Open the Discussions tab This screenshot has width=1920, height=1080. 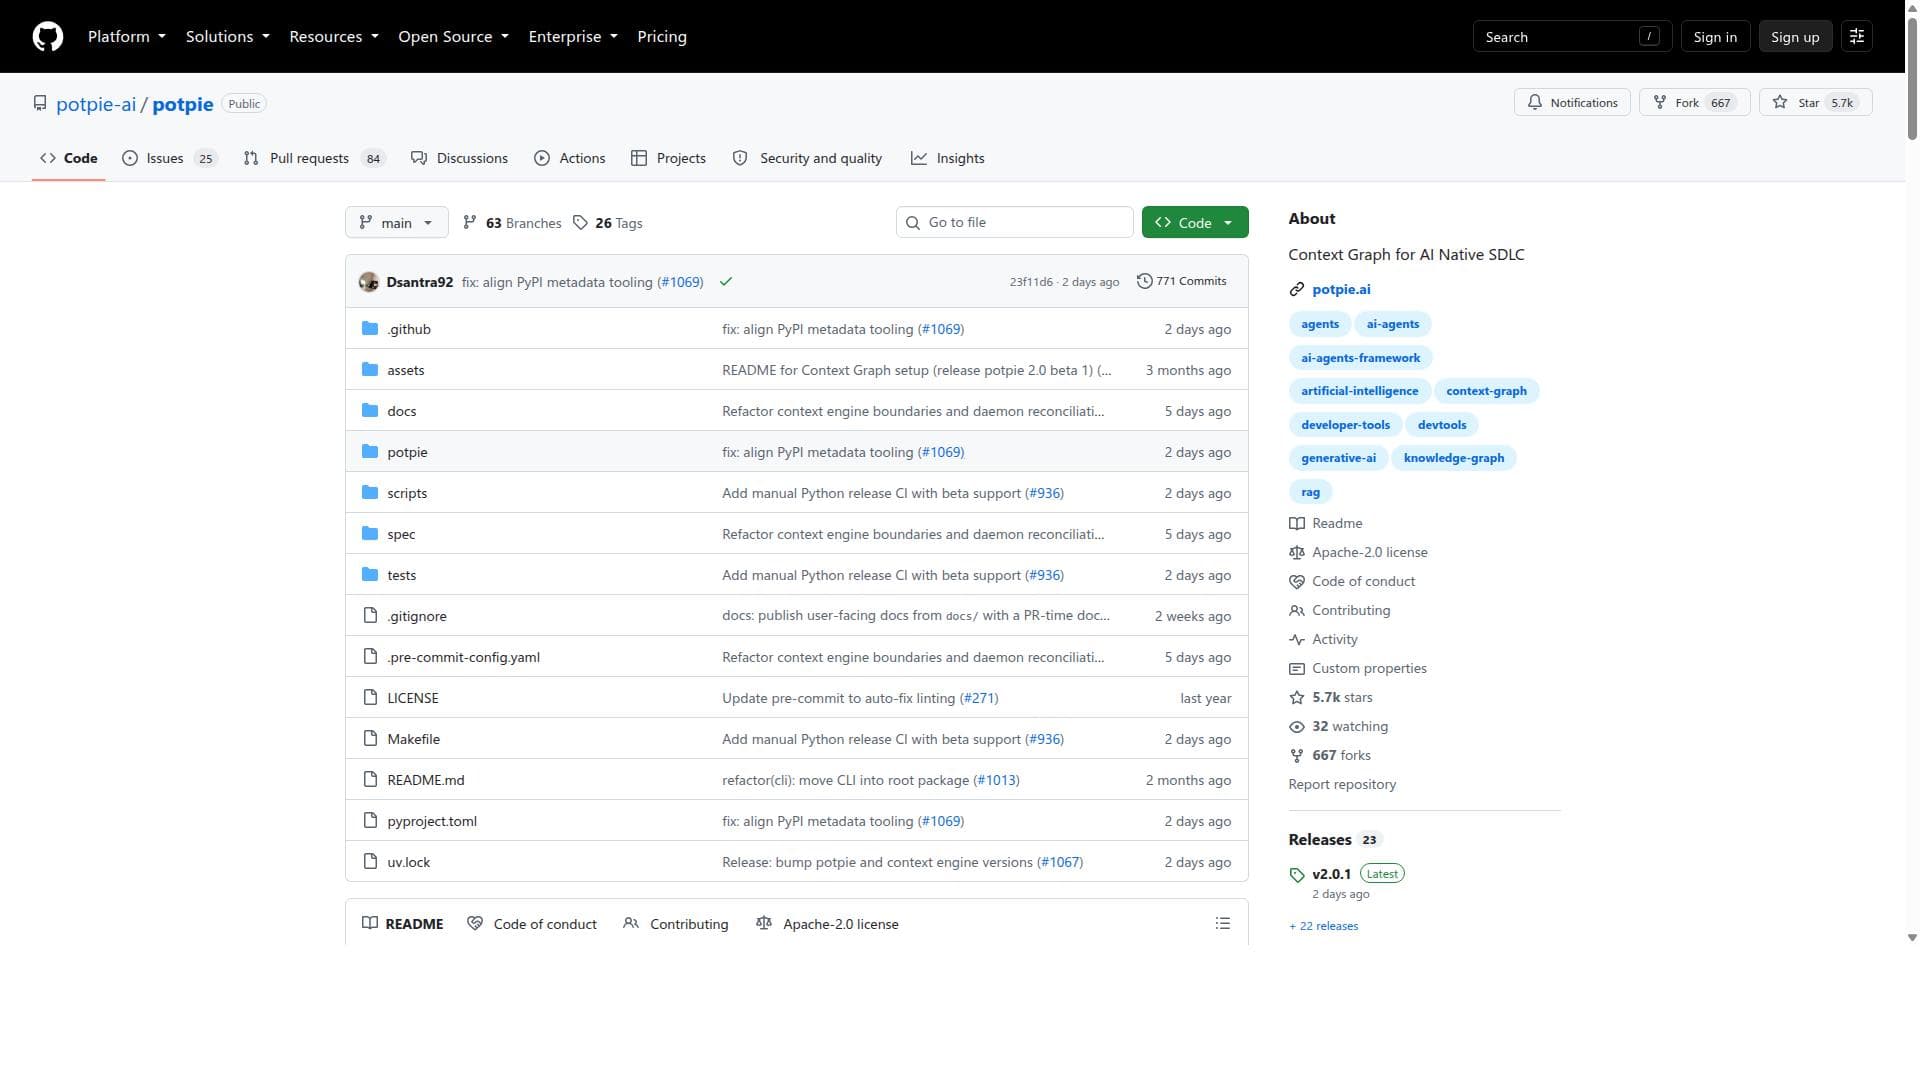460,158
